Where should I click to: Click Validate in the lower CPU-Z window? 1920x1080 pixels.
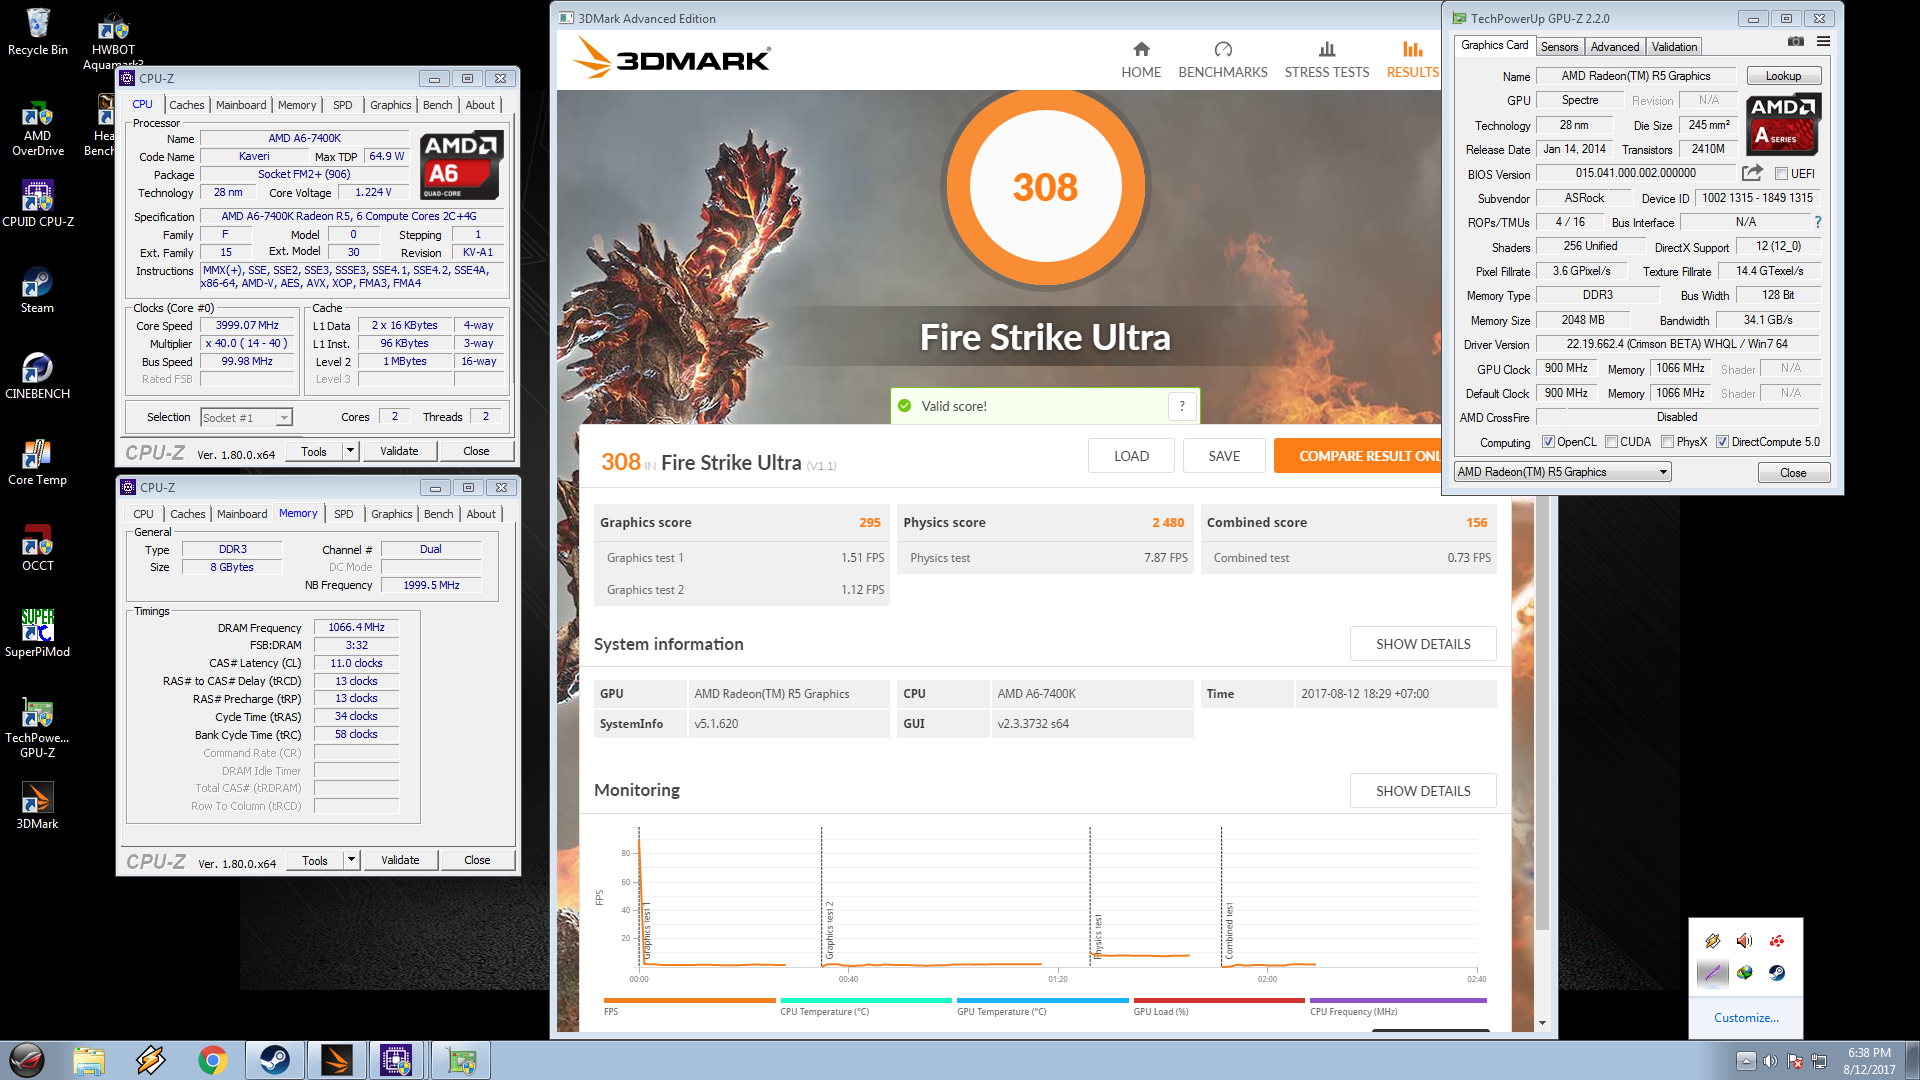coord(400,860)
